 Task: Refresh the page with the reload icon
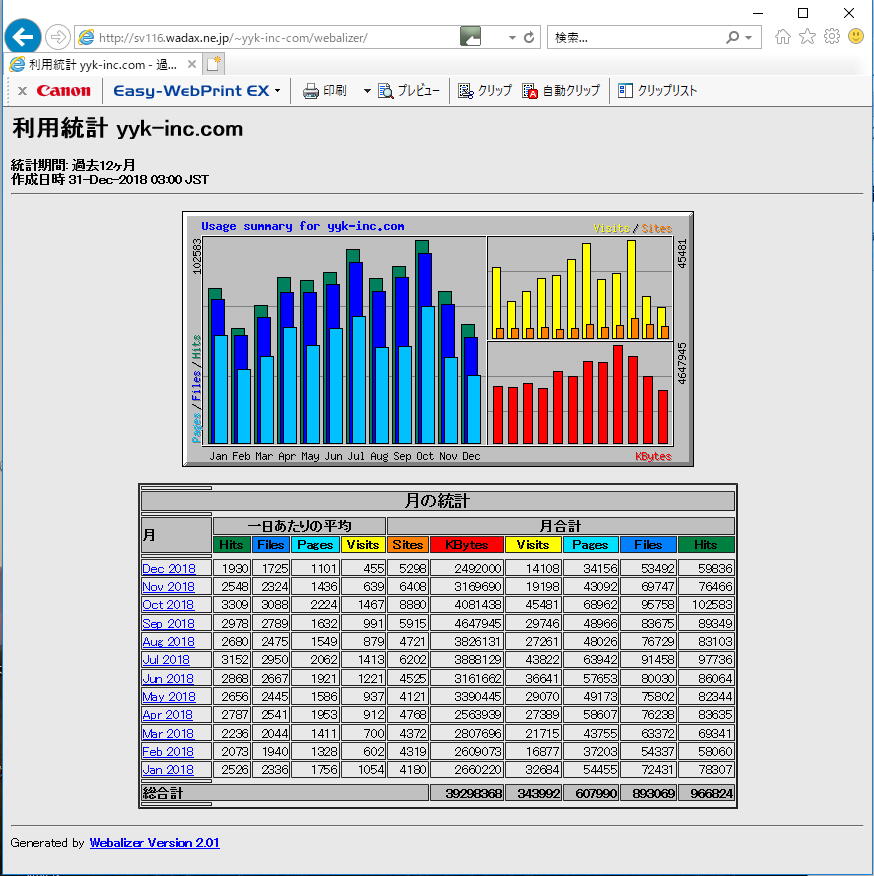529,37
